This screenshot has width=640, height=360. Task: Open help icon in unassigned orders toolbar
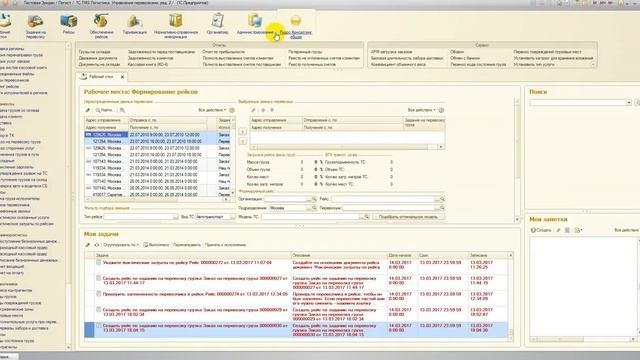232,110
